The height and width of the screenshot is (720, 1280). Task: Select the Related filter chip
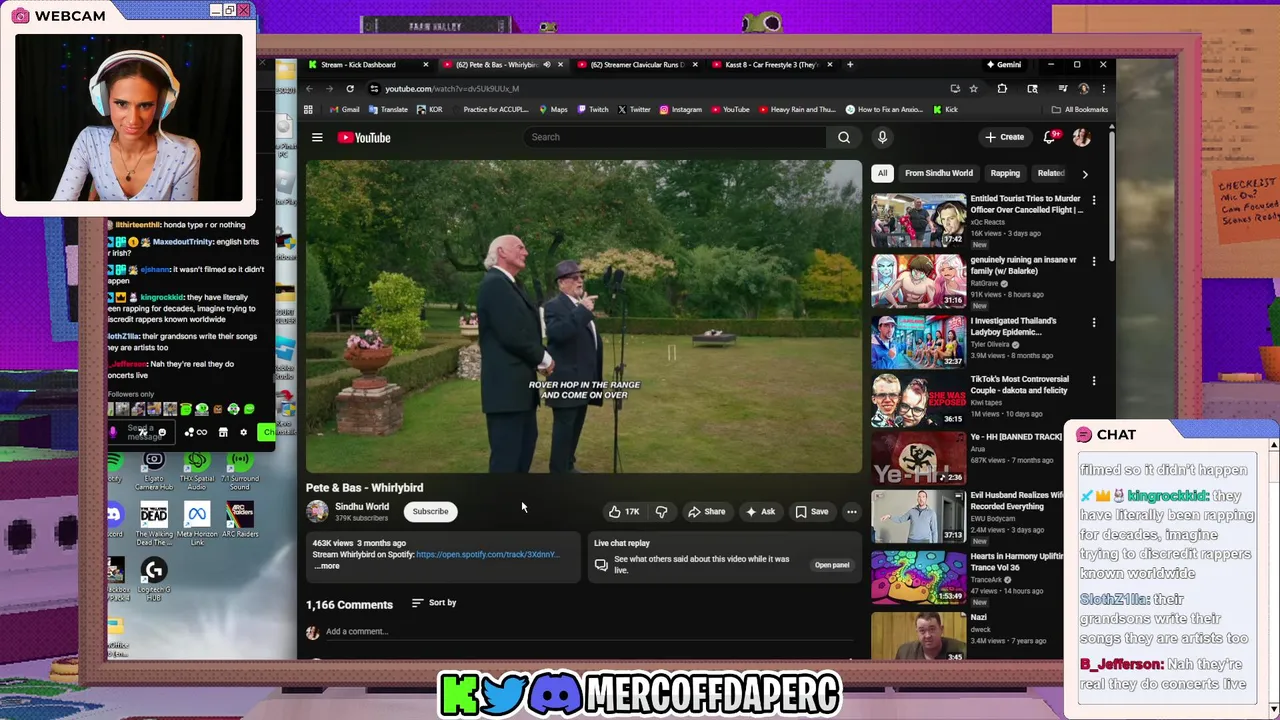[x=1050, y=173]
